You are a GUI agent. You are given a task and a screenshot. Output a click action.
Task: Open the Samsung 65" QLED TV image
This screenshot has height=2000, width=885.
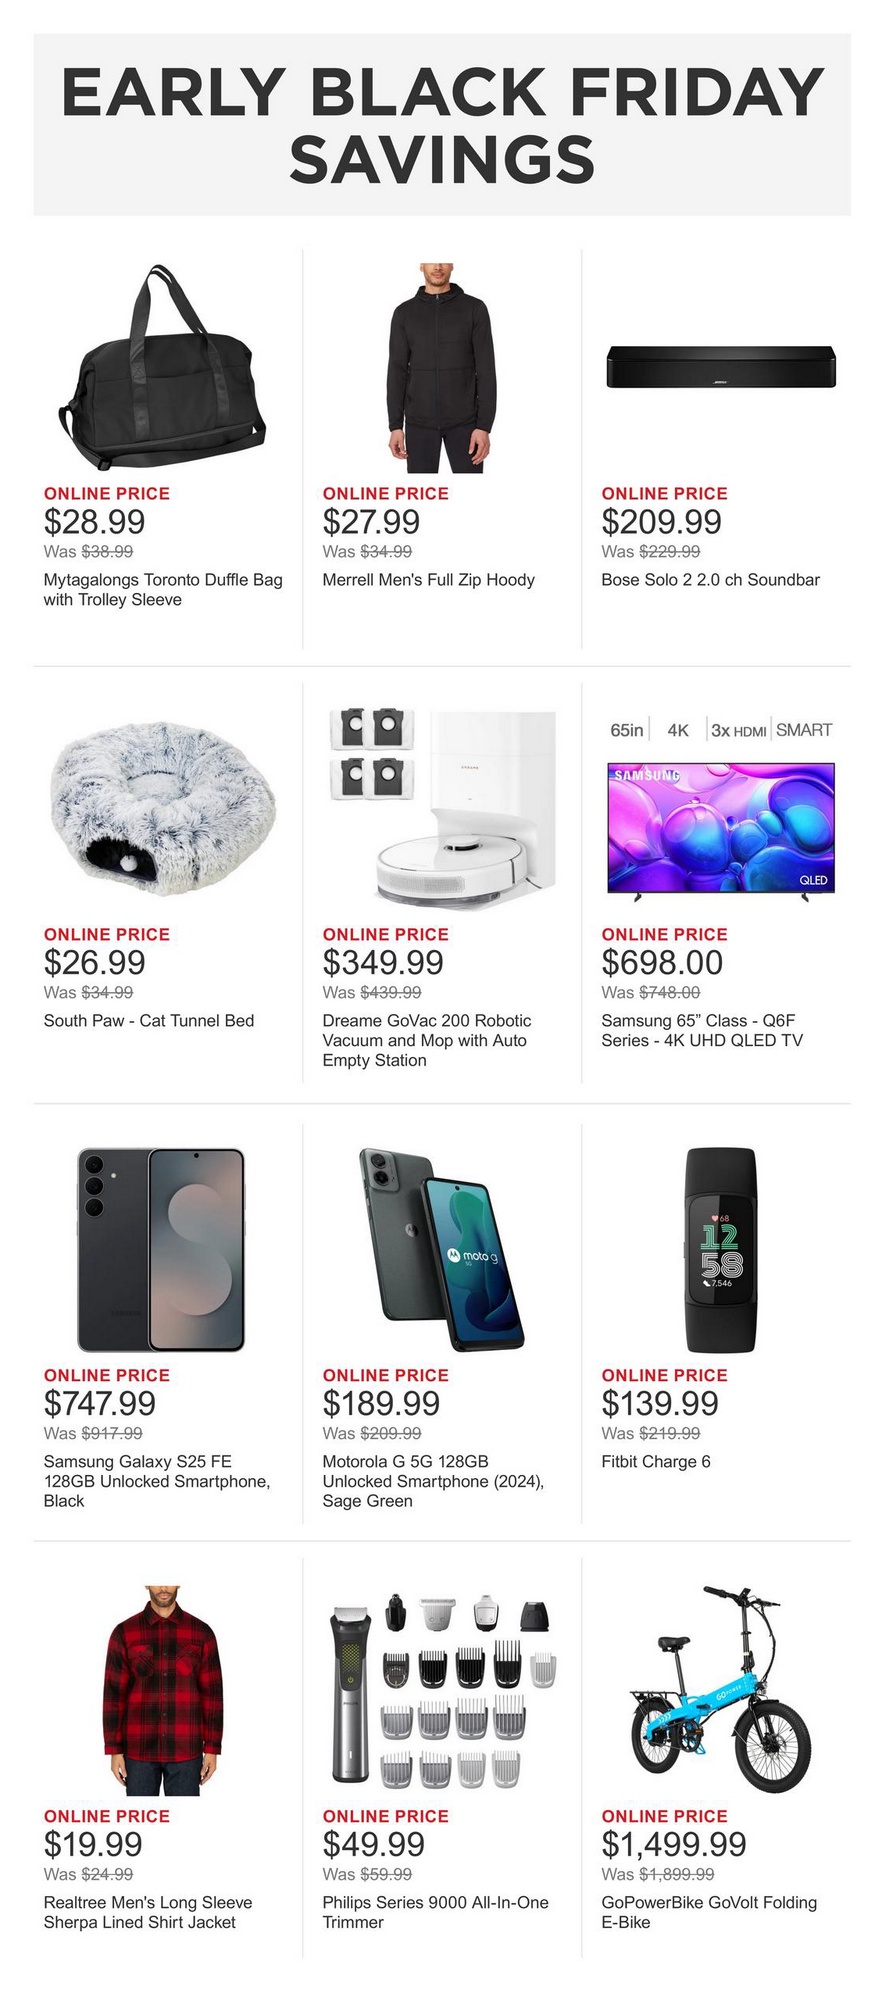(x=720, y=828)
